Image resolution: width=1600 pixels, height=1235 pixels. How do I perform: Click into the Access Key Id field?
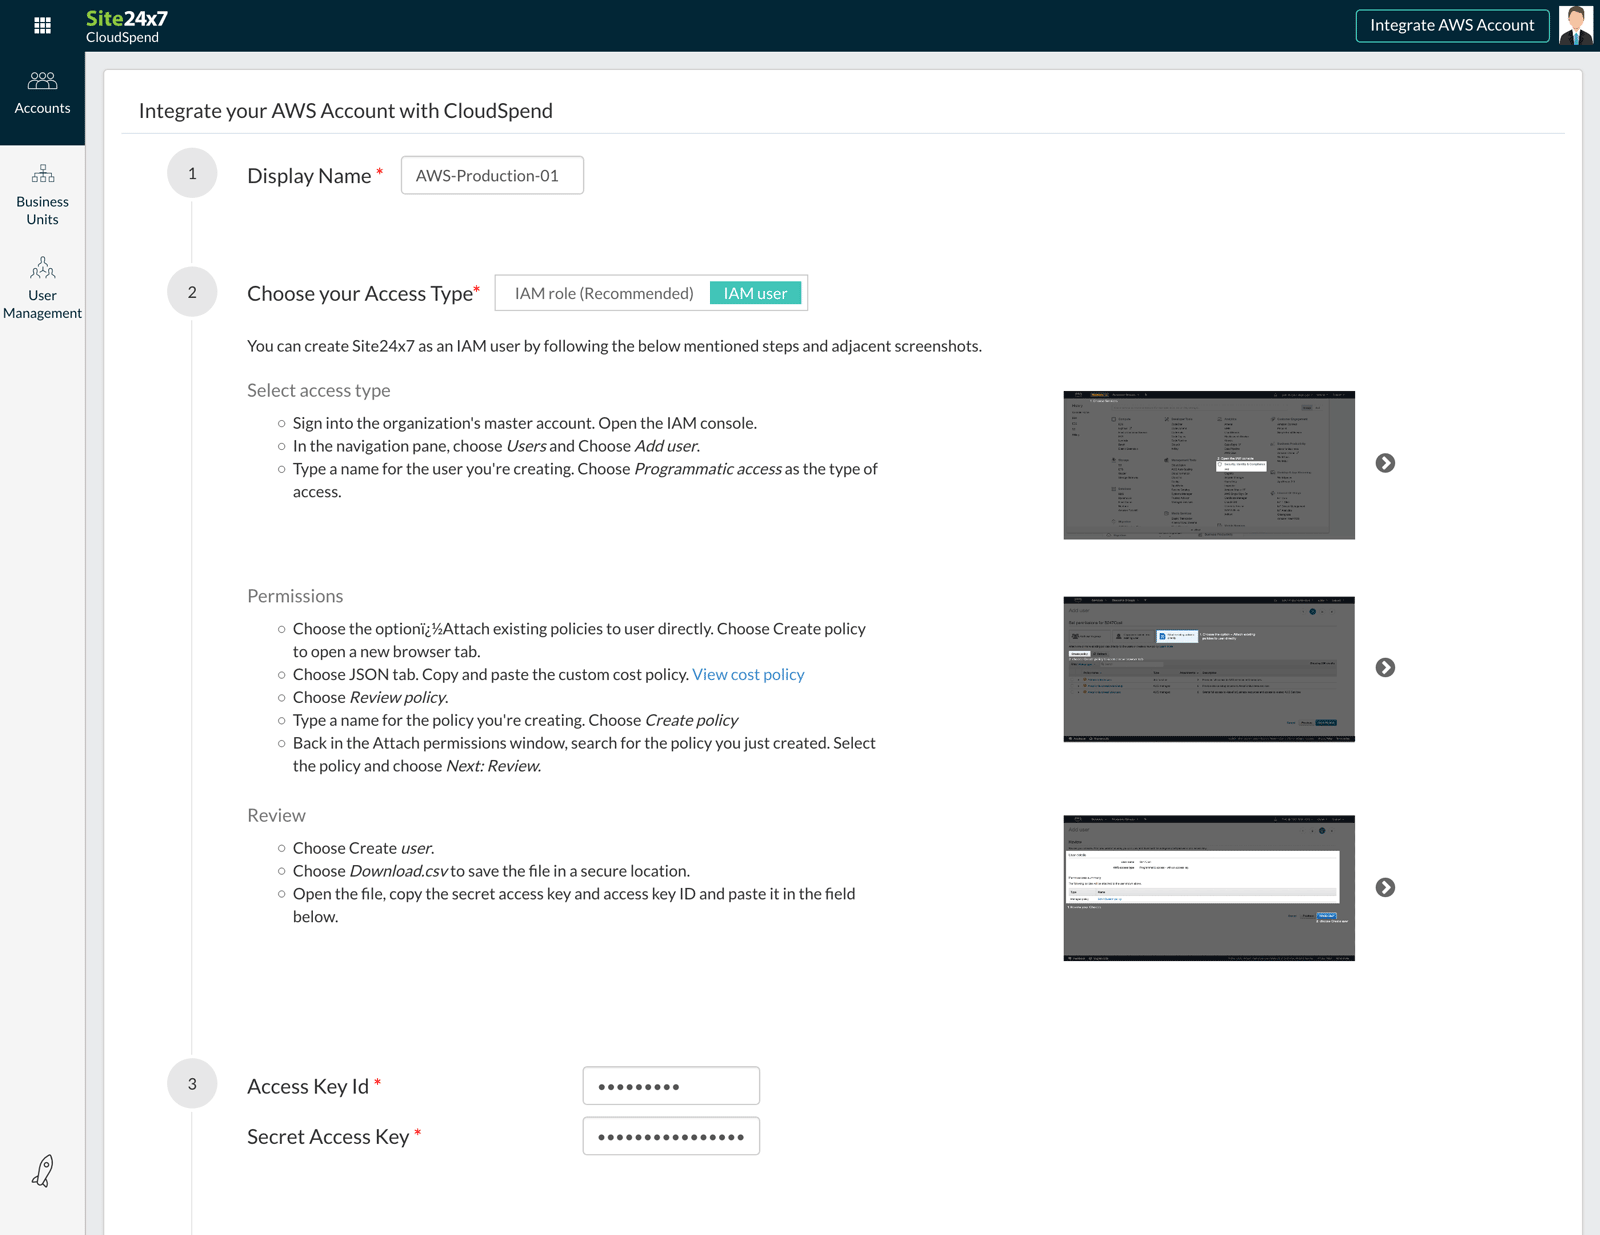(x=671, y=1086)
